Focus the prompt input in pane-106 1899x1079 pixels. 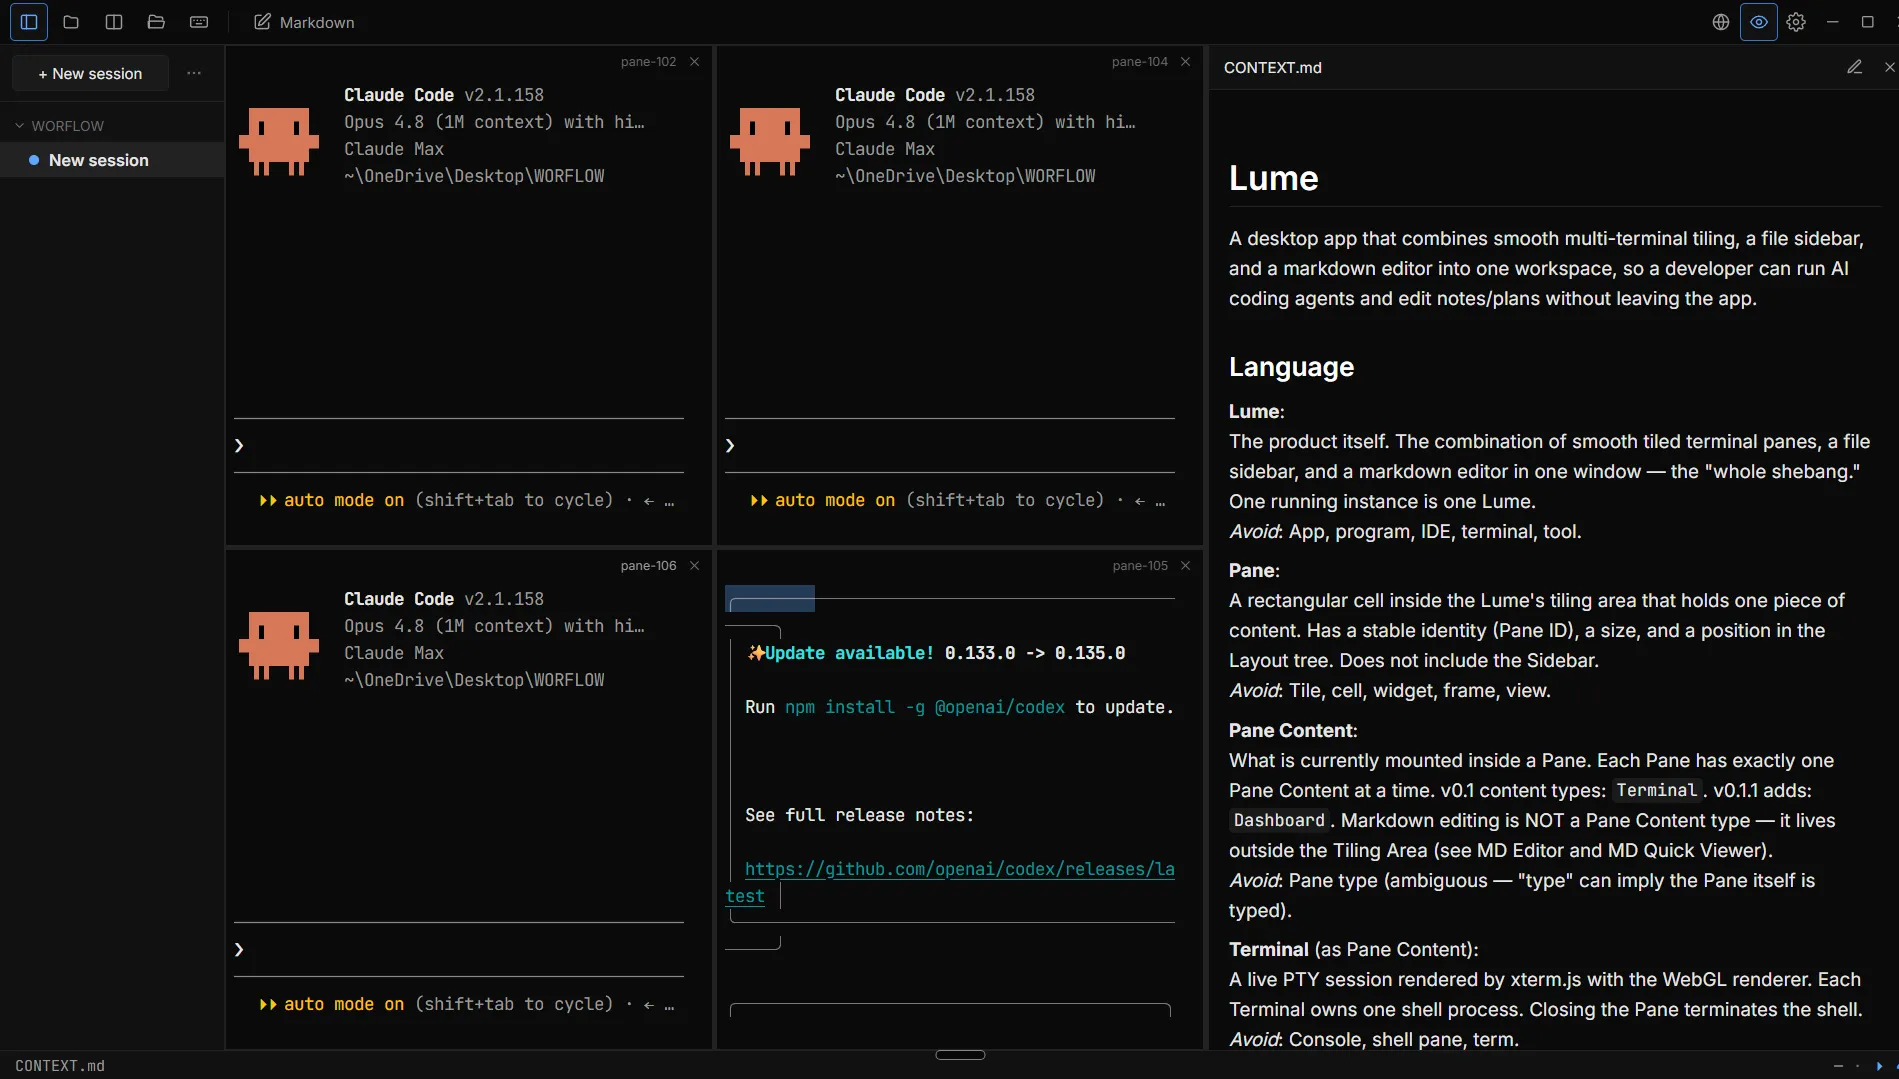pyautogui.click(x=459, y=950)
